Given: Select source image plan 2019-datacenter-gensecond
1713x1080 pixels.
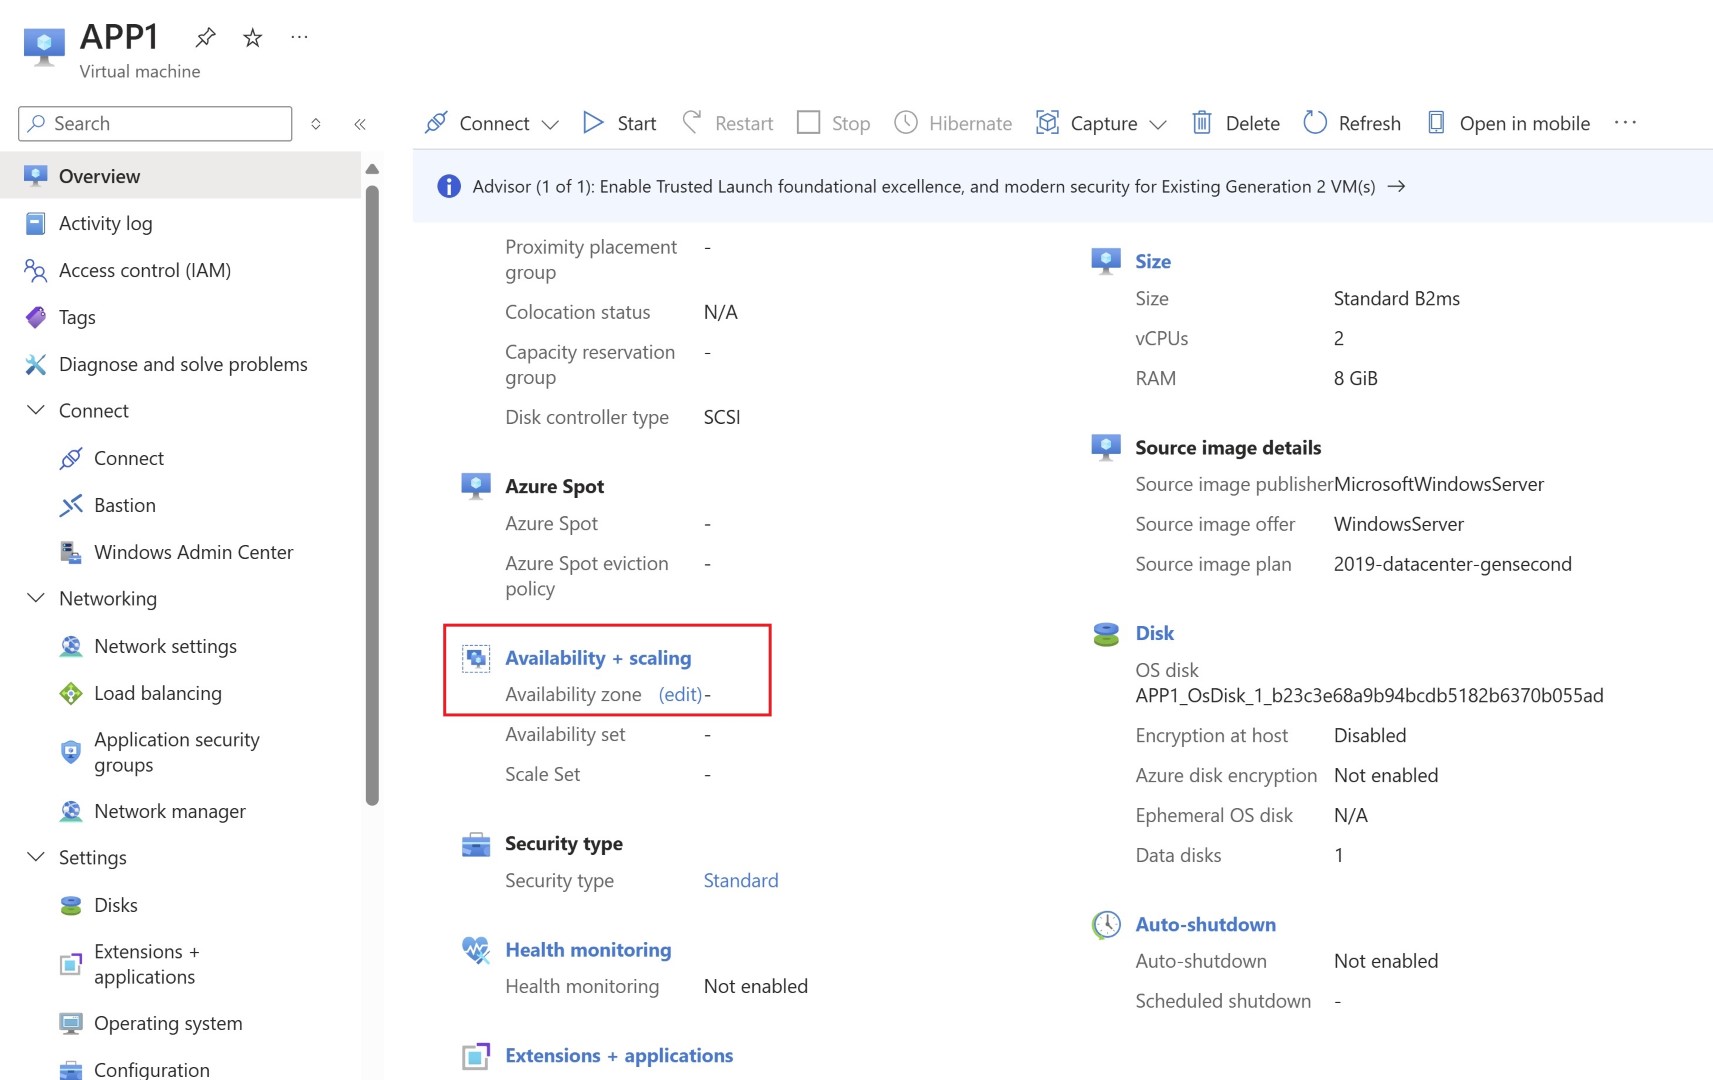Looking at the screenshot, I should 1452,564.
